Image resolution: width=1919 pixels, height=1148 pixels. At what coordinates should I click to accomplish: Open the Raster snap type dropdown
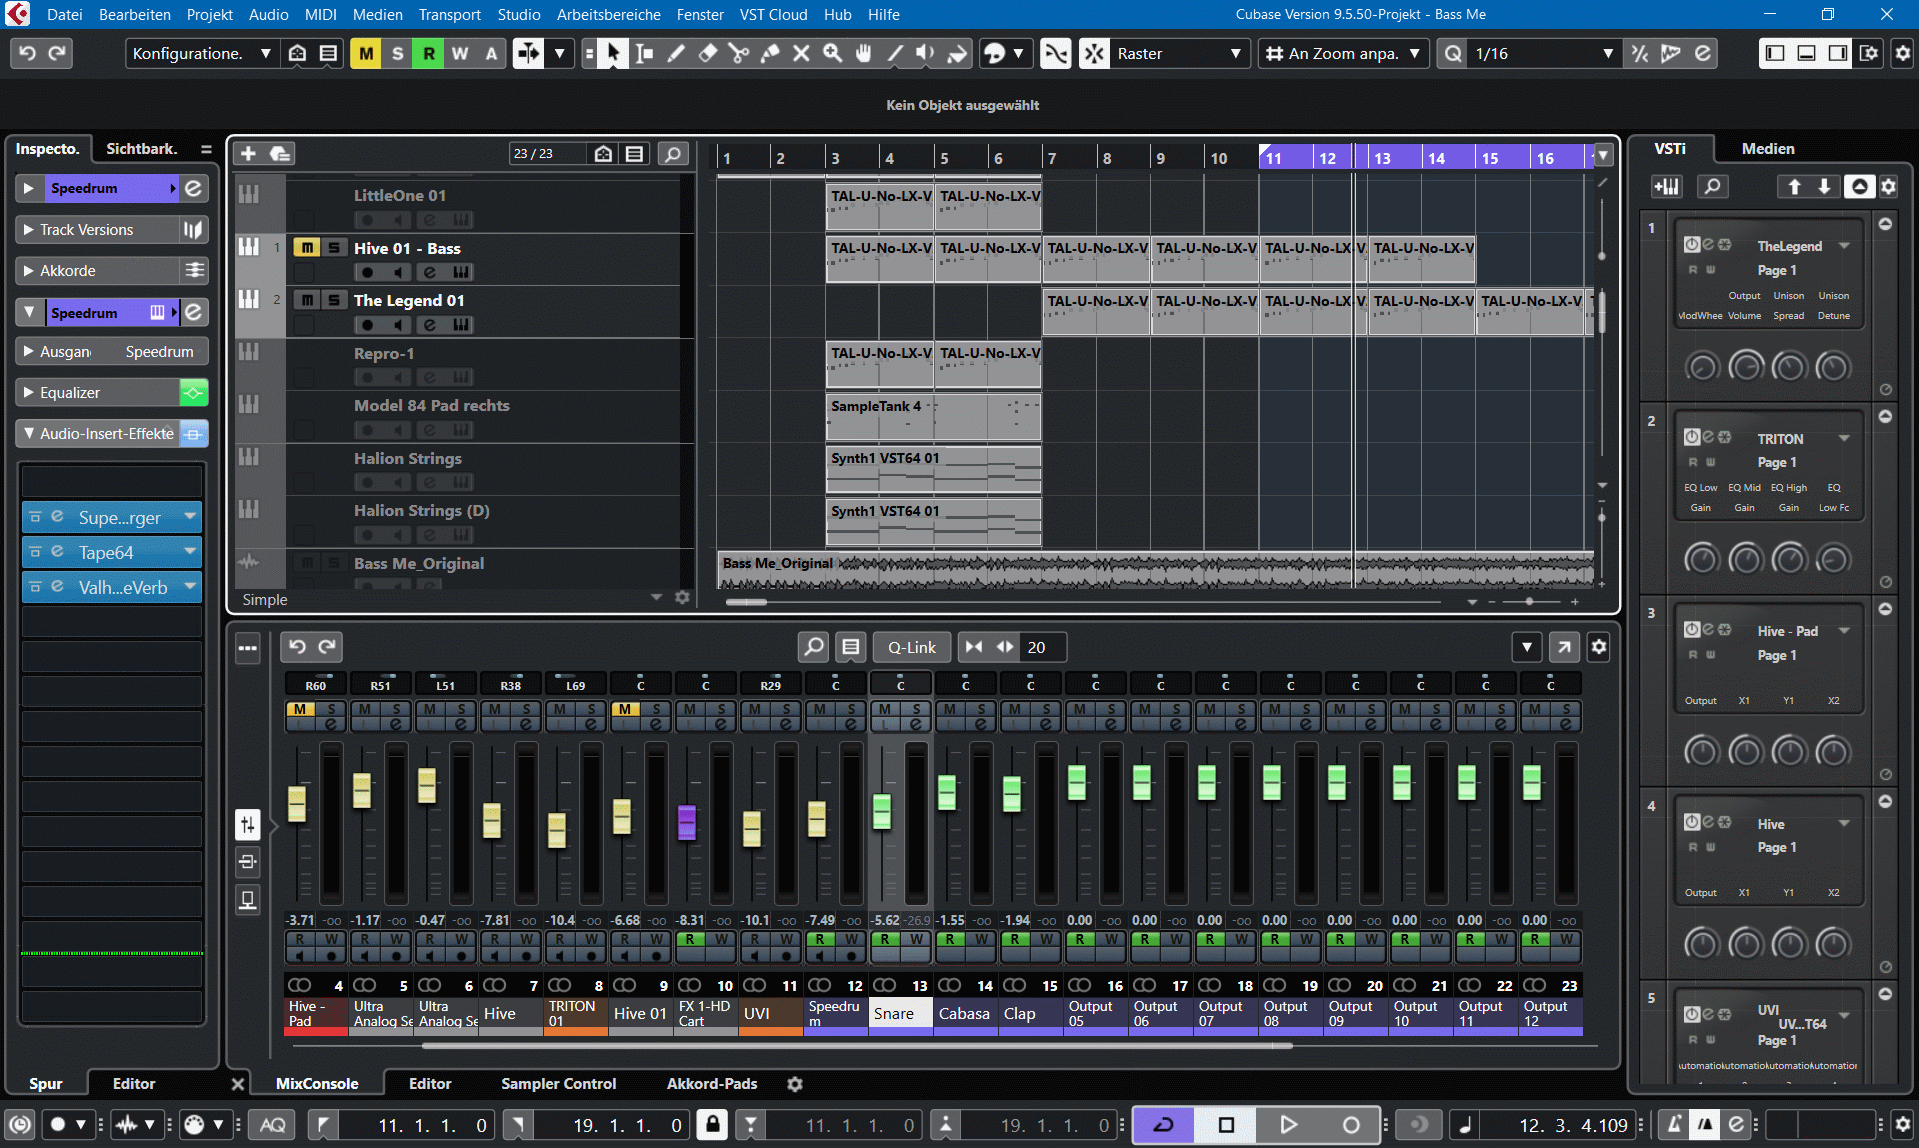pos(1179,54)
